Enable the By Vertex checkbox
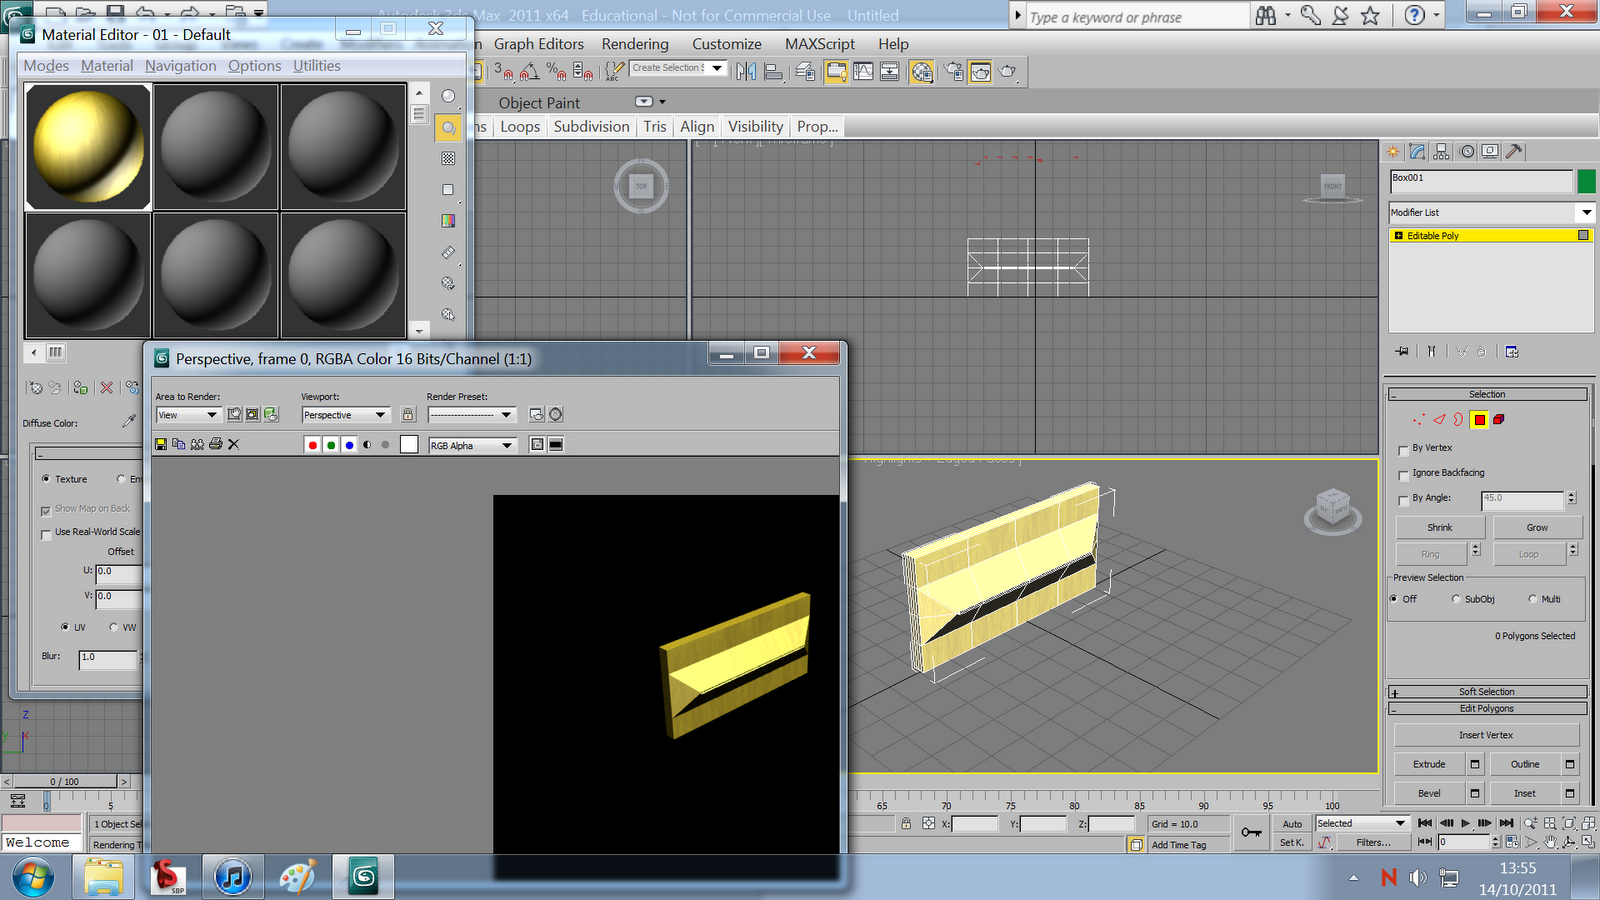Viewport: 1600px width, 900px height. (1404, 450)
